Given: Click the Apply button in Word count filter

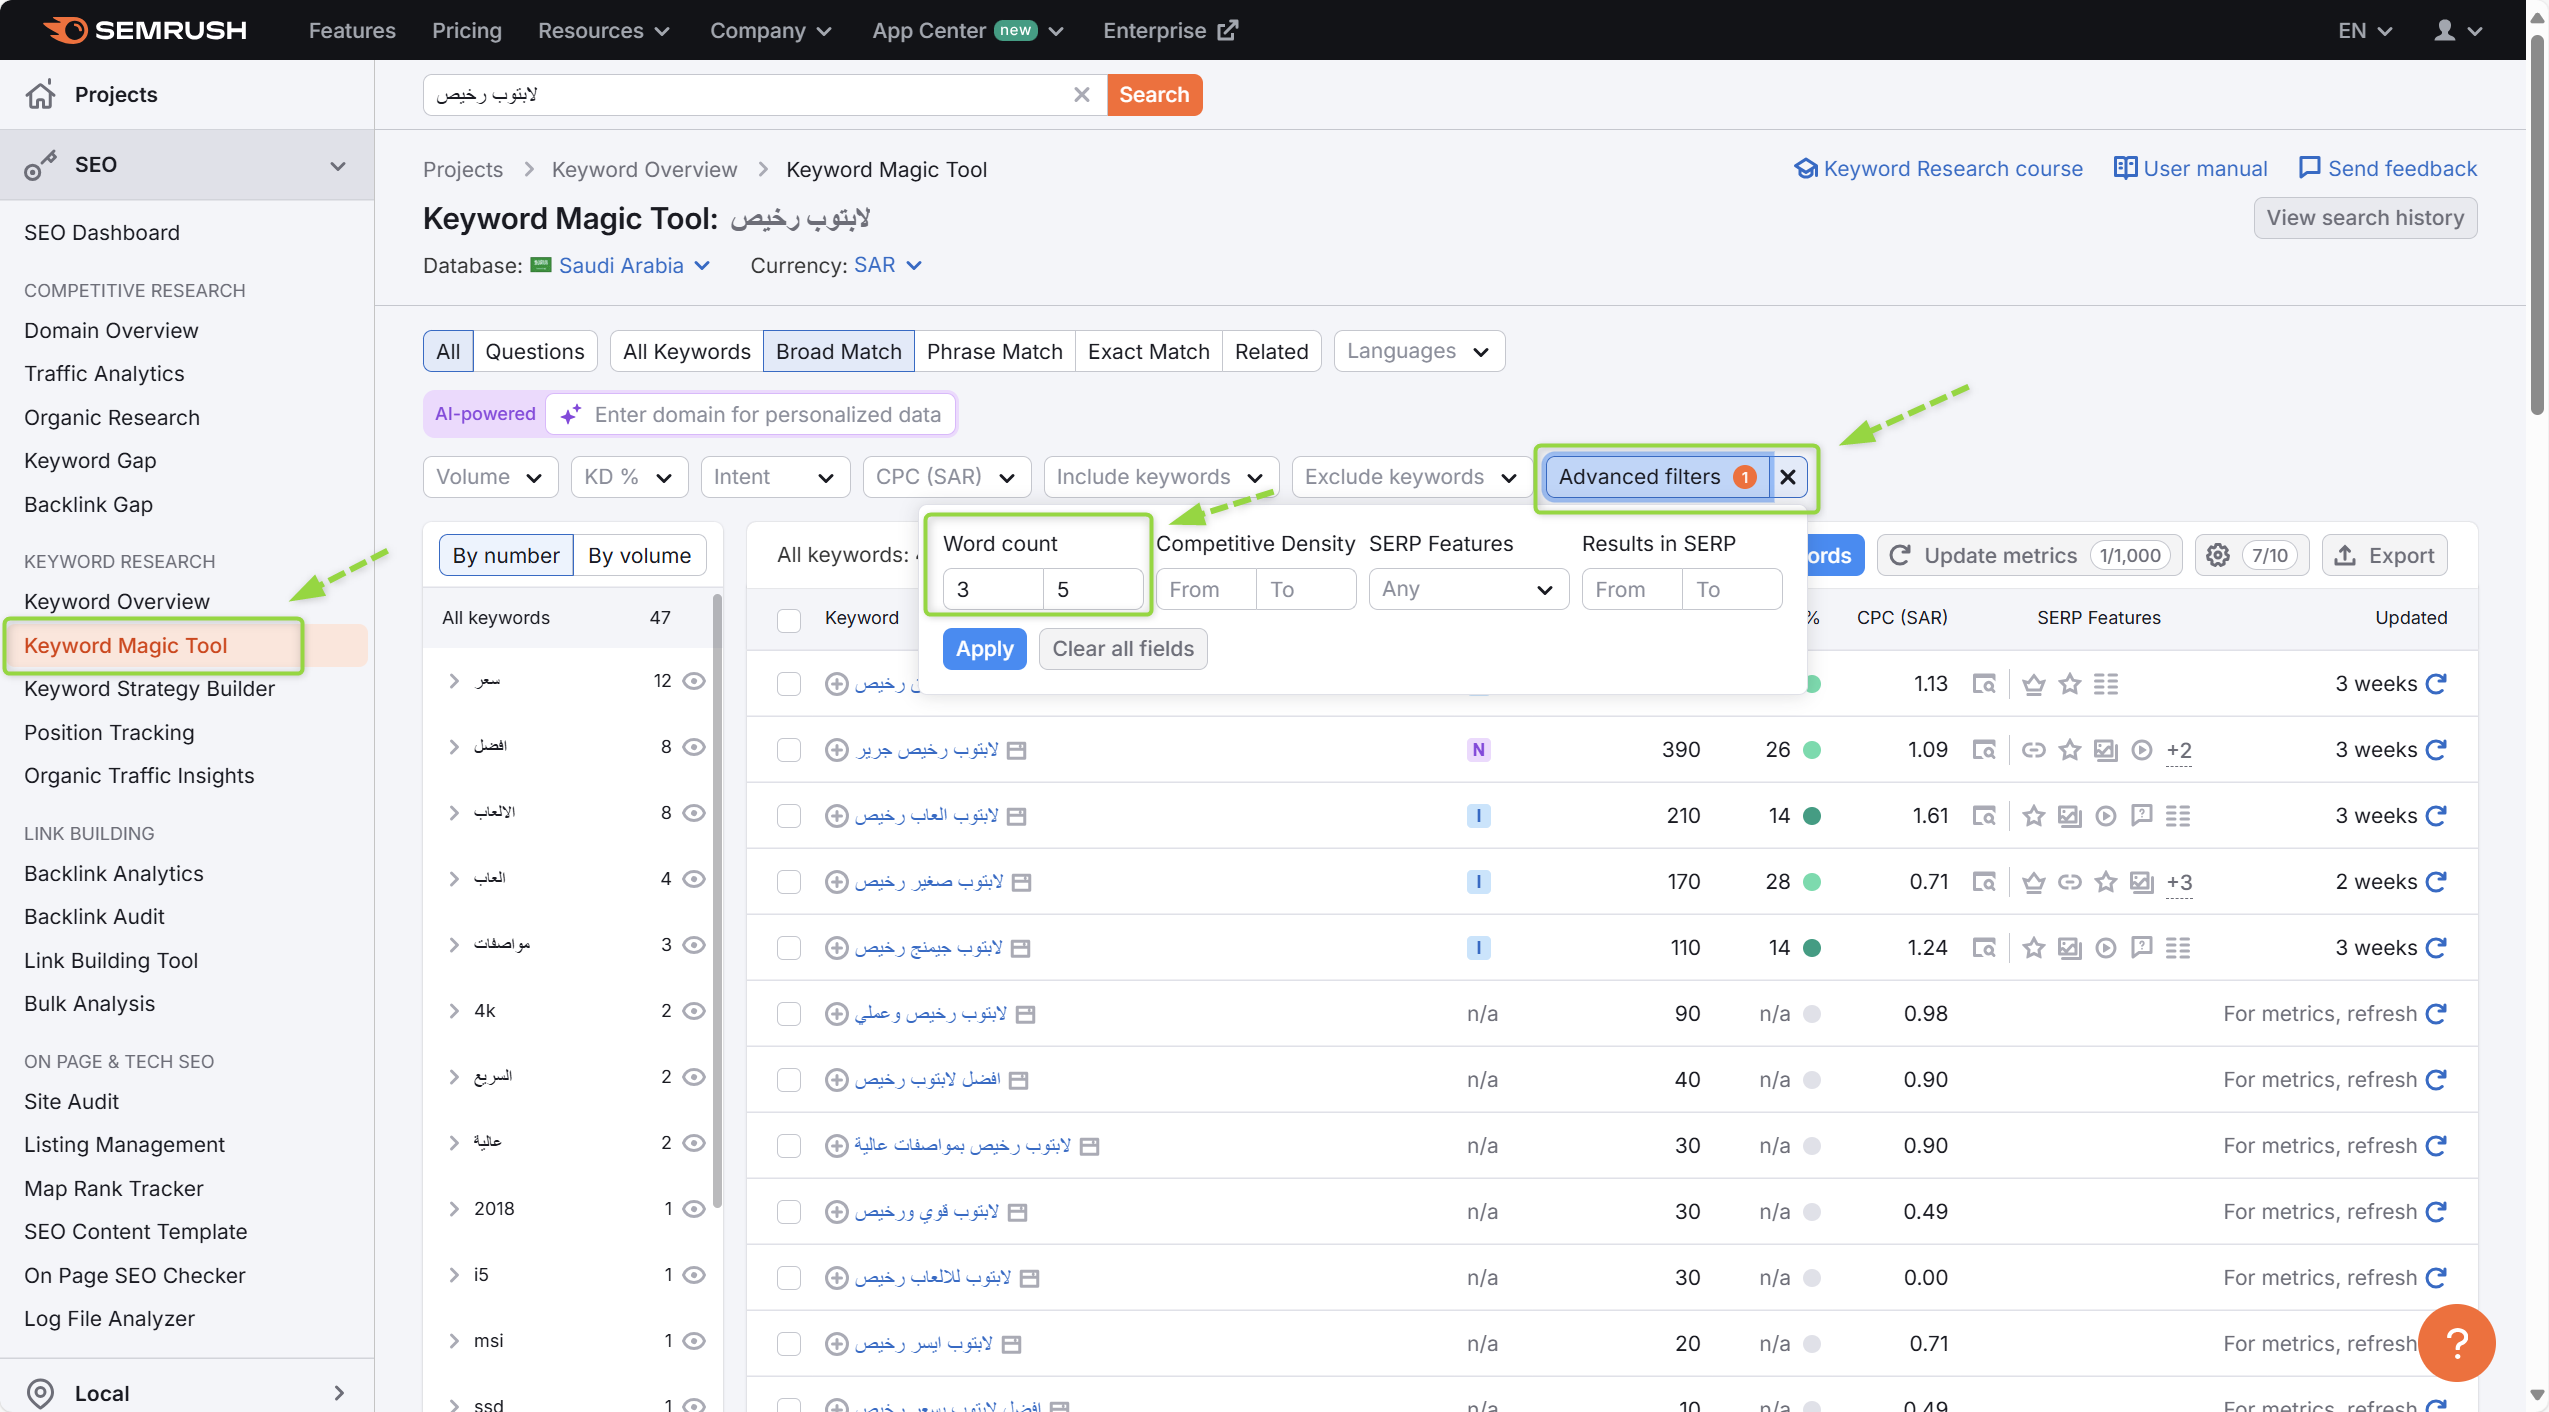Looking at the screenshot, I should point(983,648).
